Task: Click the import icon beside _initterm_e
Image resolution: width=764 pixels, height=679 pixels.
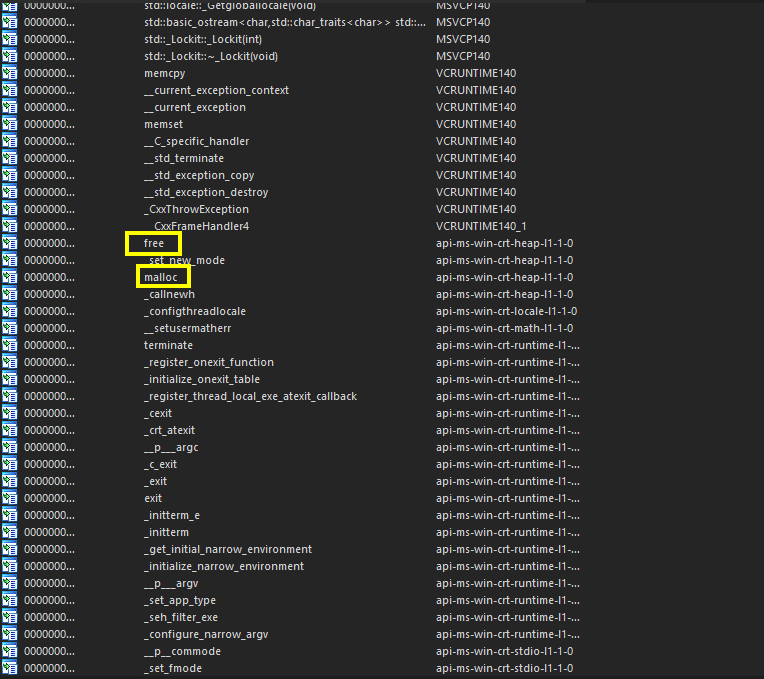Action: (x=10, y=515)
